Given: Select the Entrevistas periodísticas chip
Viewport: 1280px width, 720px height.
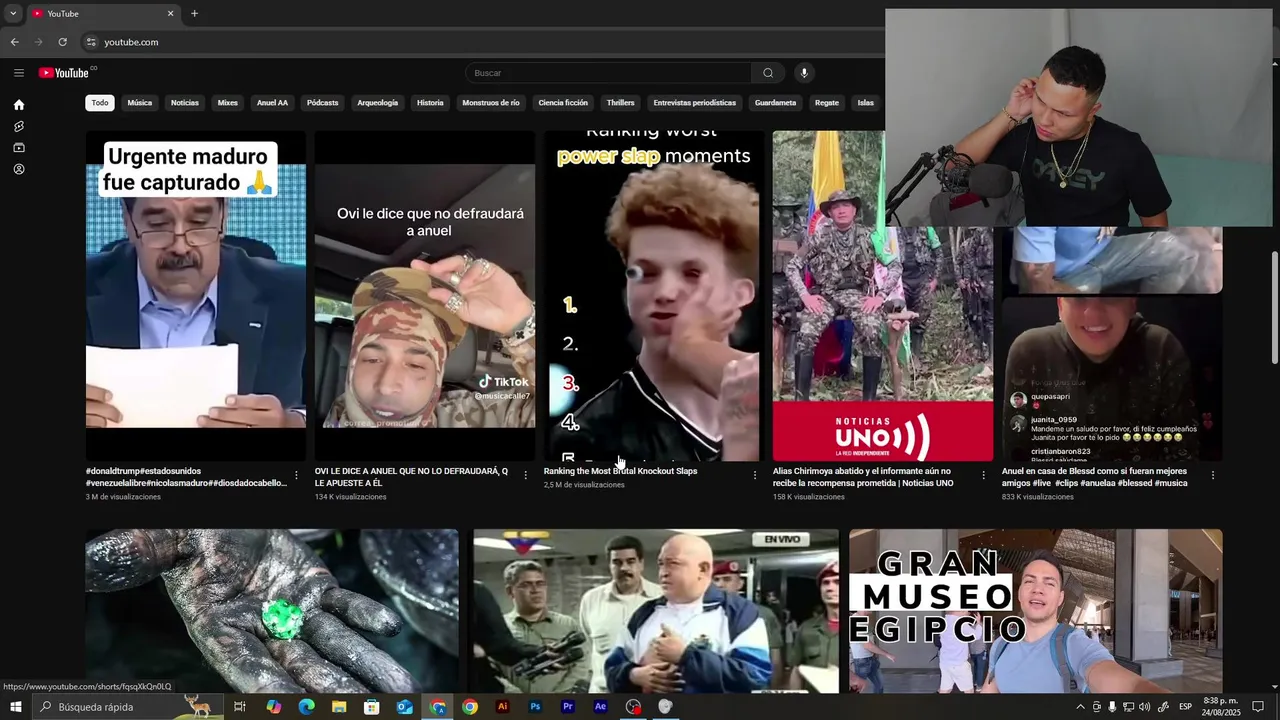Looking at the screenshot, I should click(x=695, y=103).
